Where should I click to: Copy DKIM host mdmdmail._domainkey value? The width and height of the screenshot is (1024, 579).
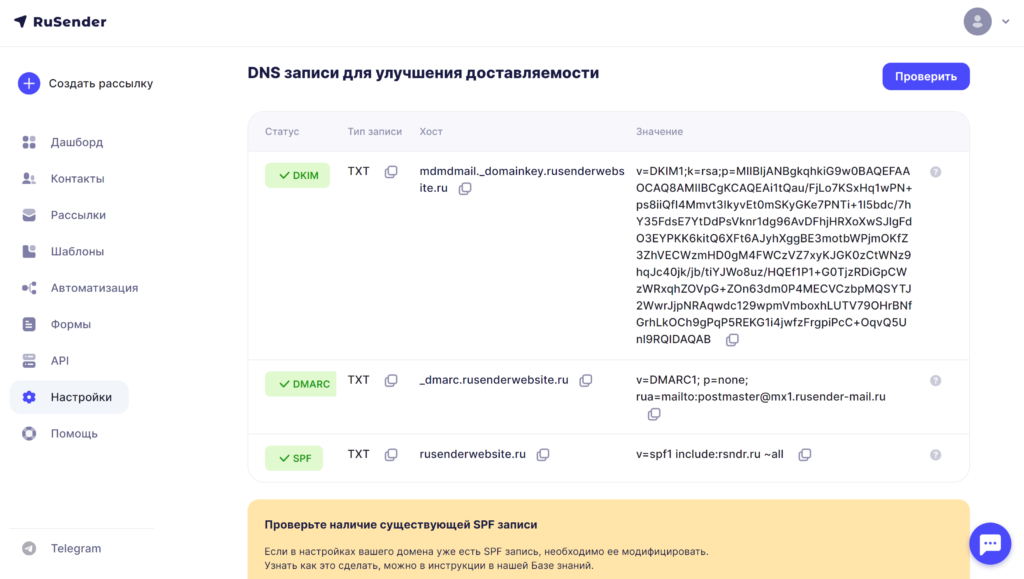(x=464, y=189)
